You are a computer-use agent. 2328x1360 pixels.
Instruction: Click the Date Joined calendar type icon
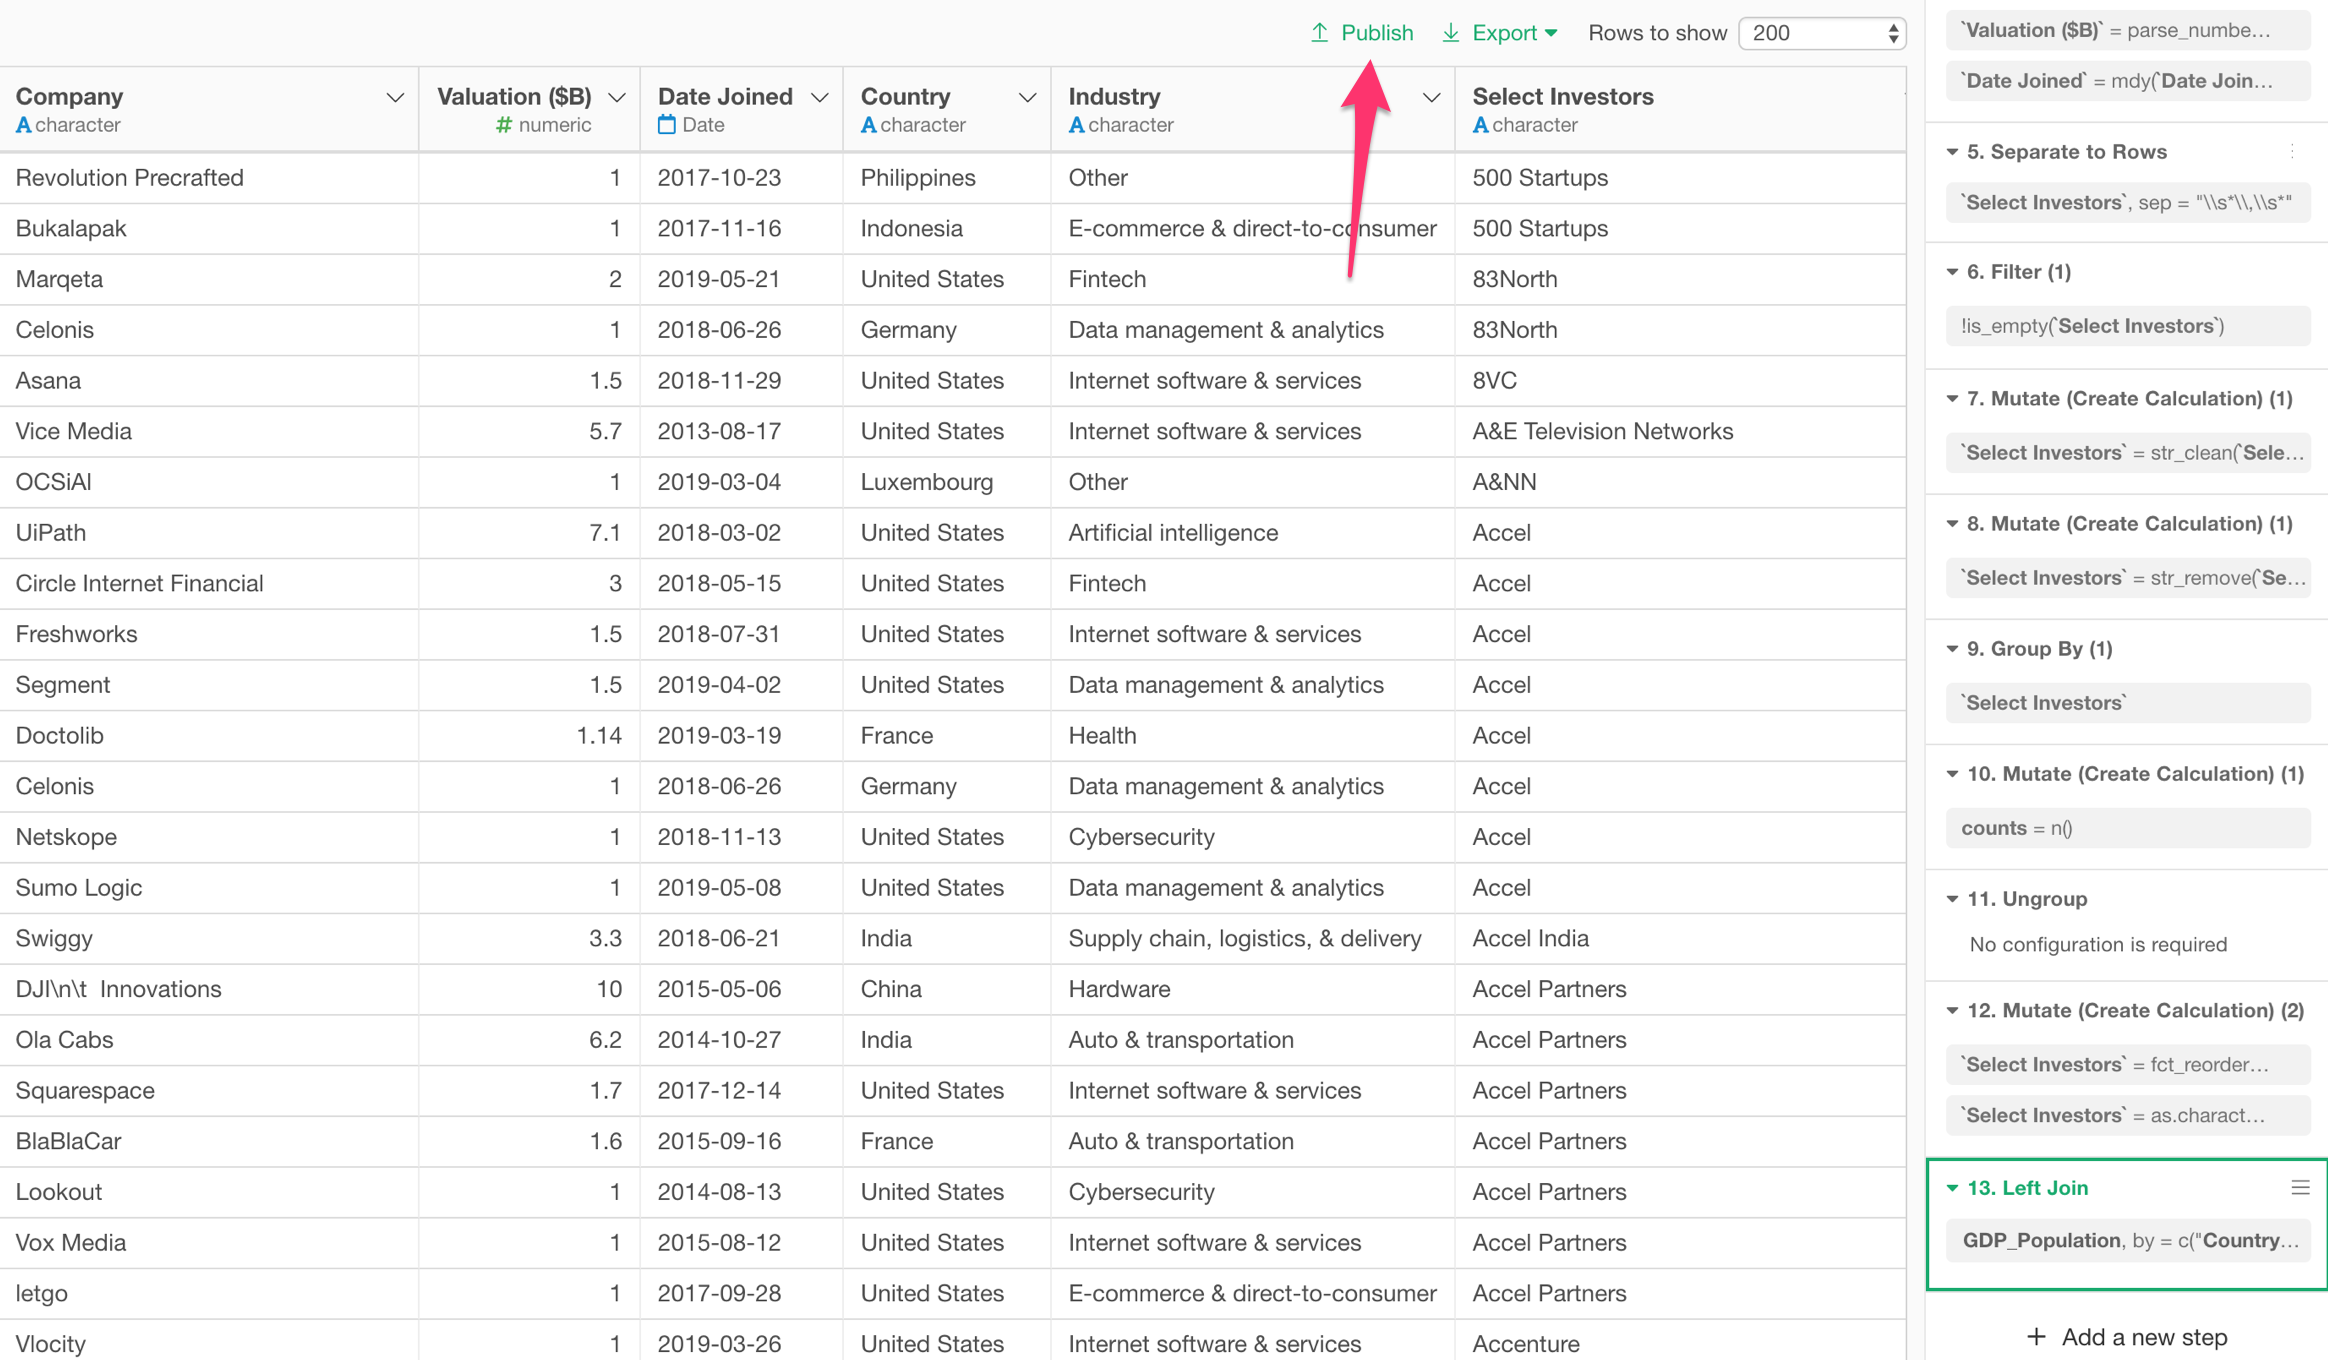point(667,125)
